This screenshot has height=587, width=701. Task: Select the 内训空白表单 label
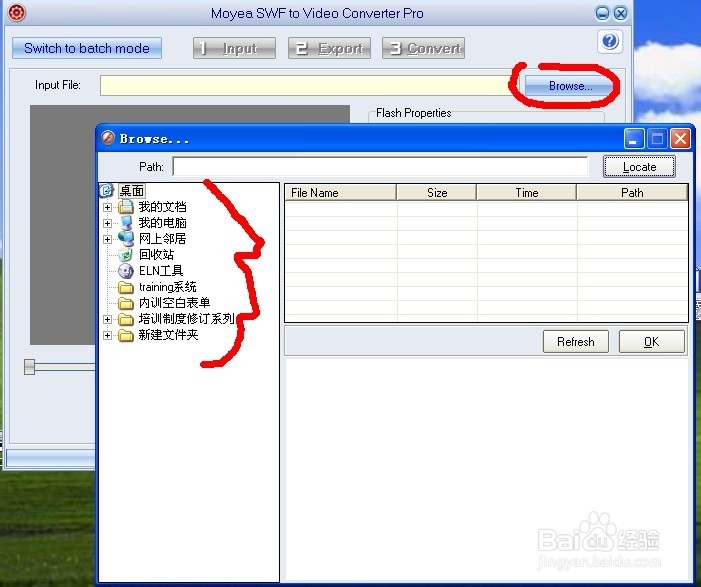point(174,303)
